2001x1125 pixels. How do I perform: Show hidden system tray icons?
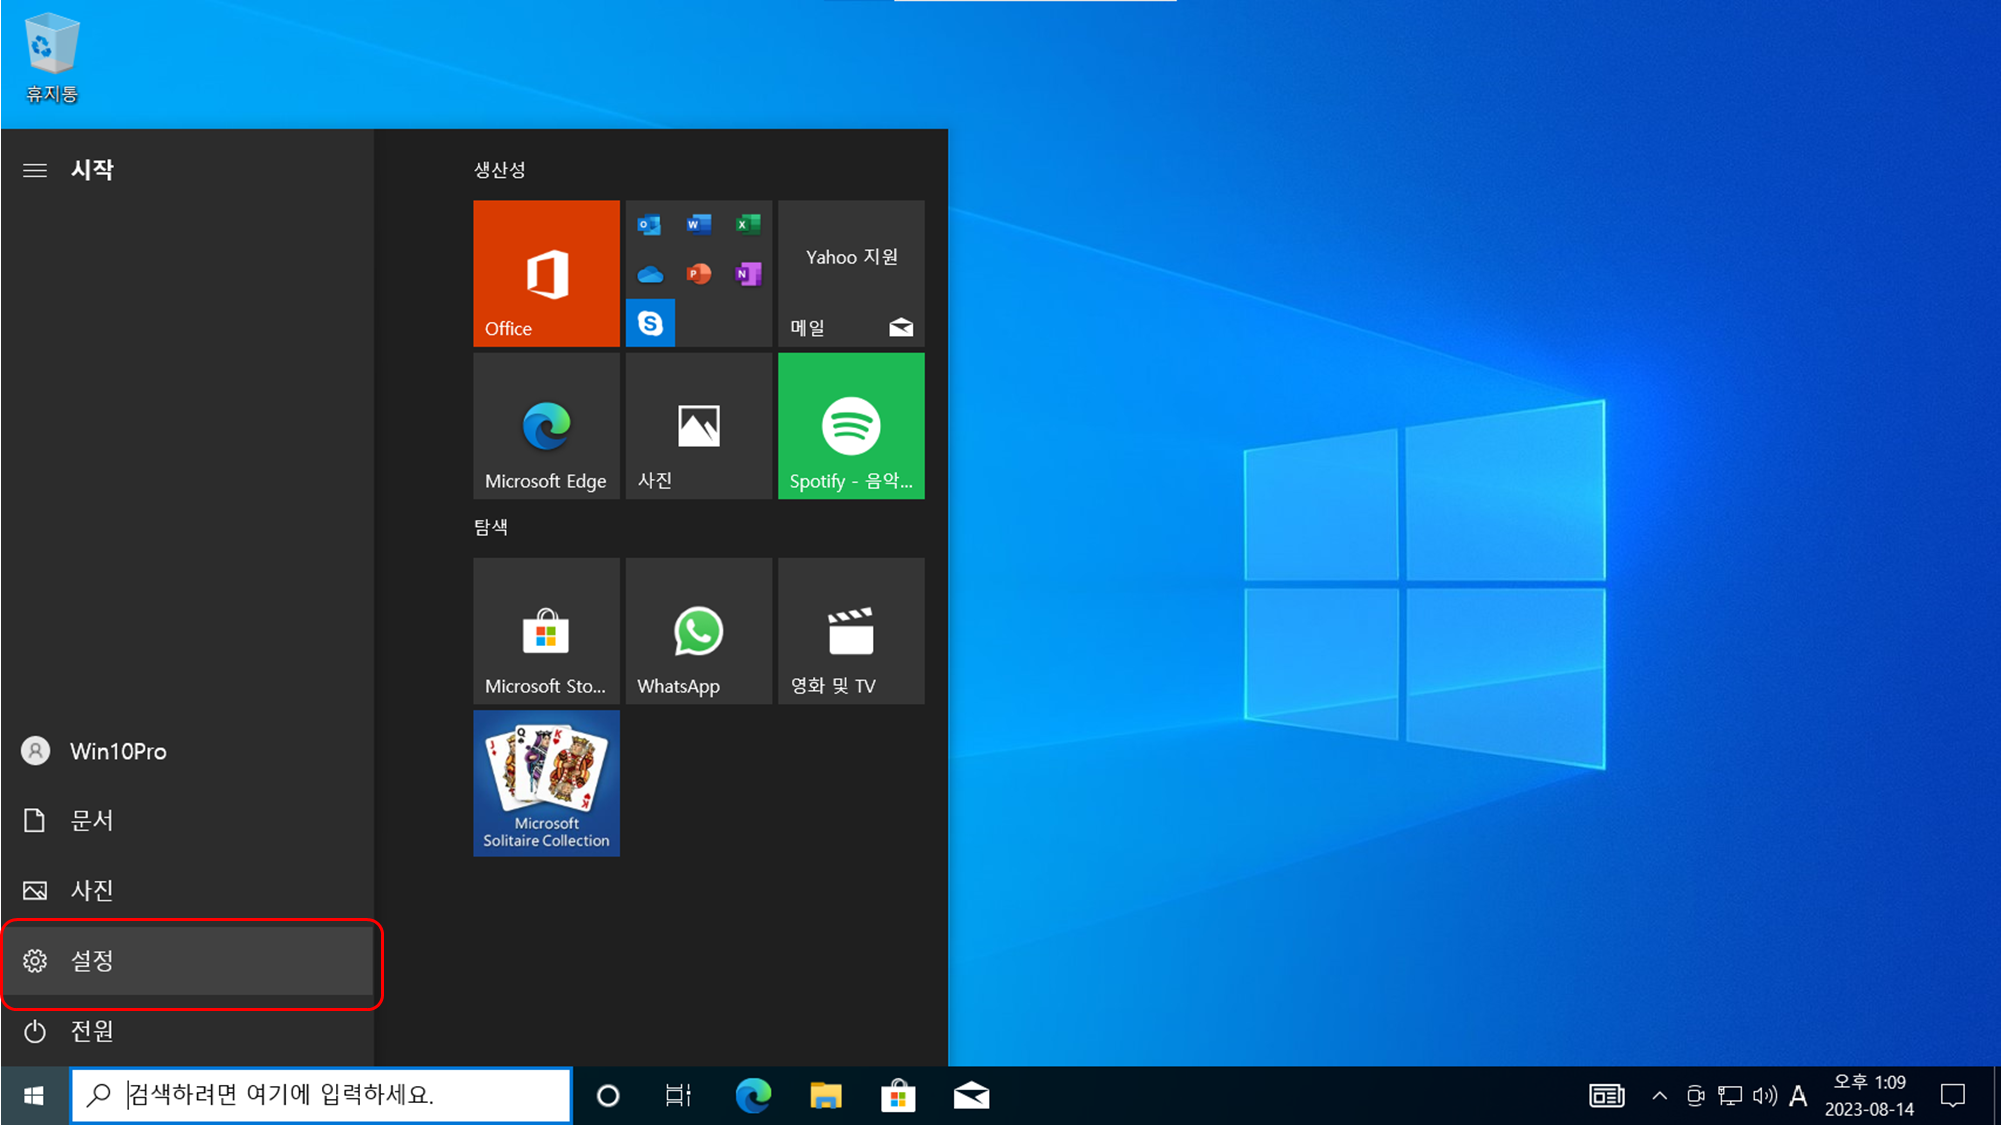pos(1659,1096)
